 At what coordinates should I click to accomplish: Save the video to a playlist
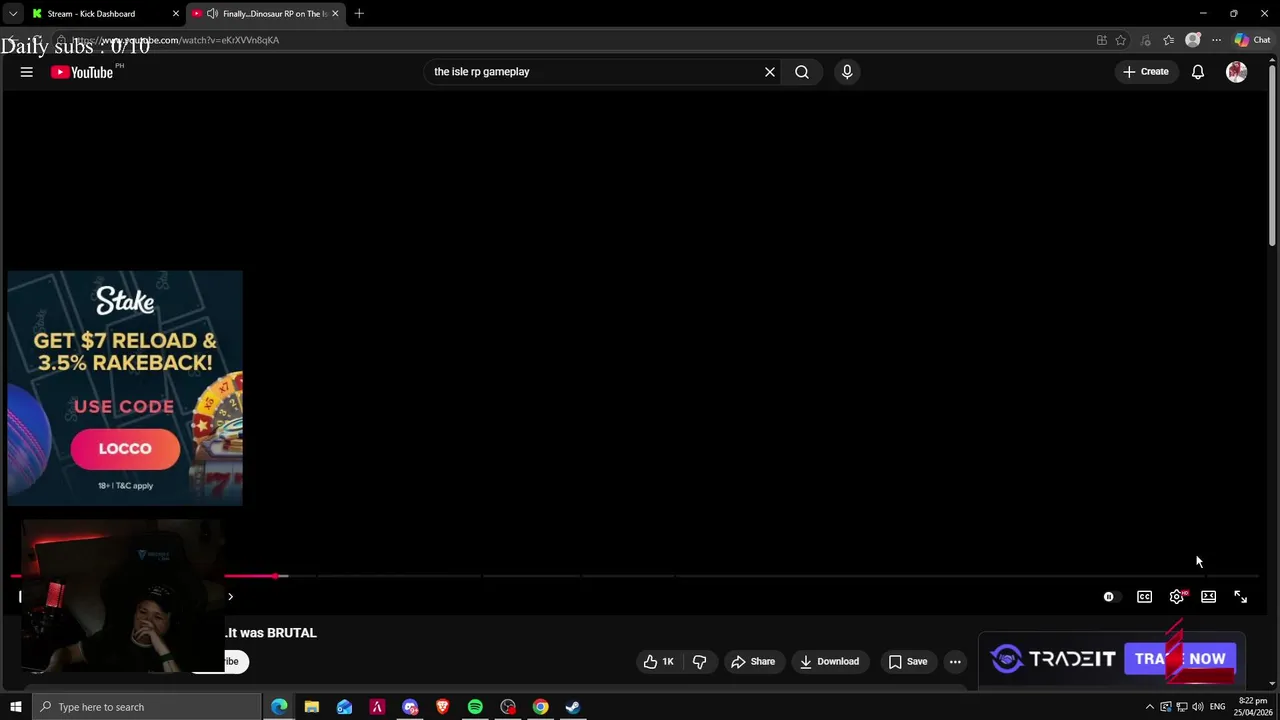[908, 661]
